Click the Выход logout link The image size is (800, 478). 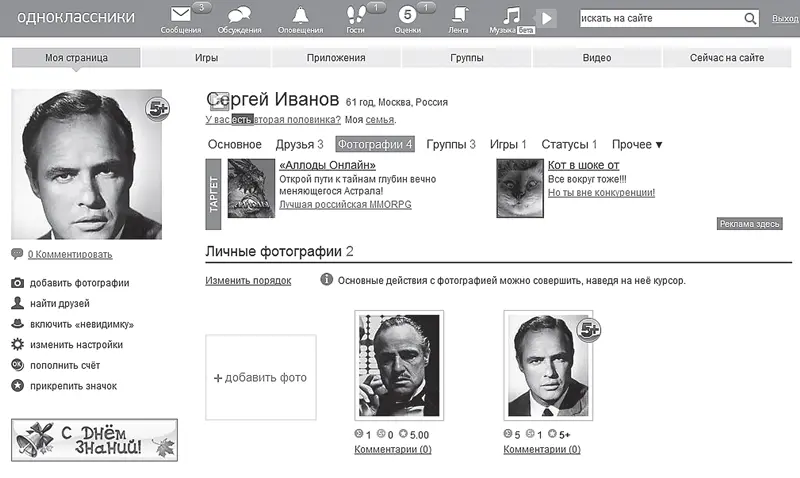(785, 18)
